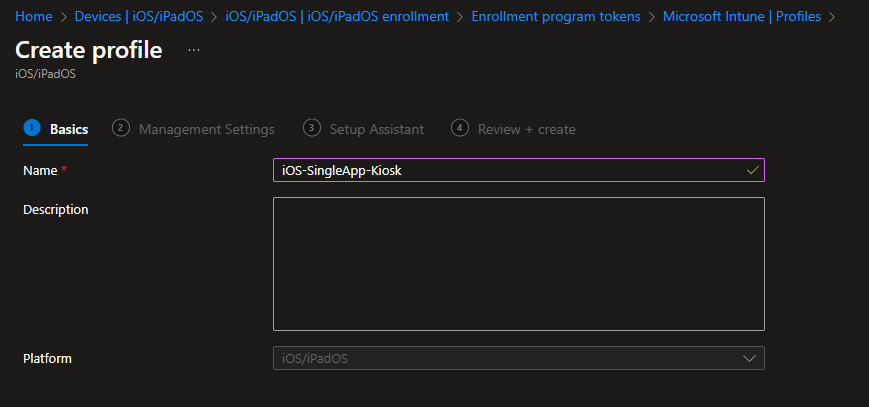Focus the Description text area

click(518, 263)
